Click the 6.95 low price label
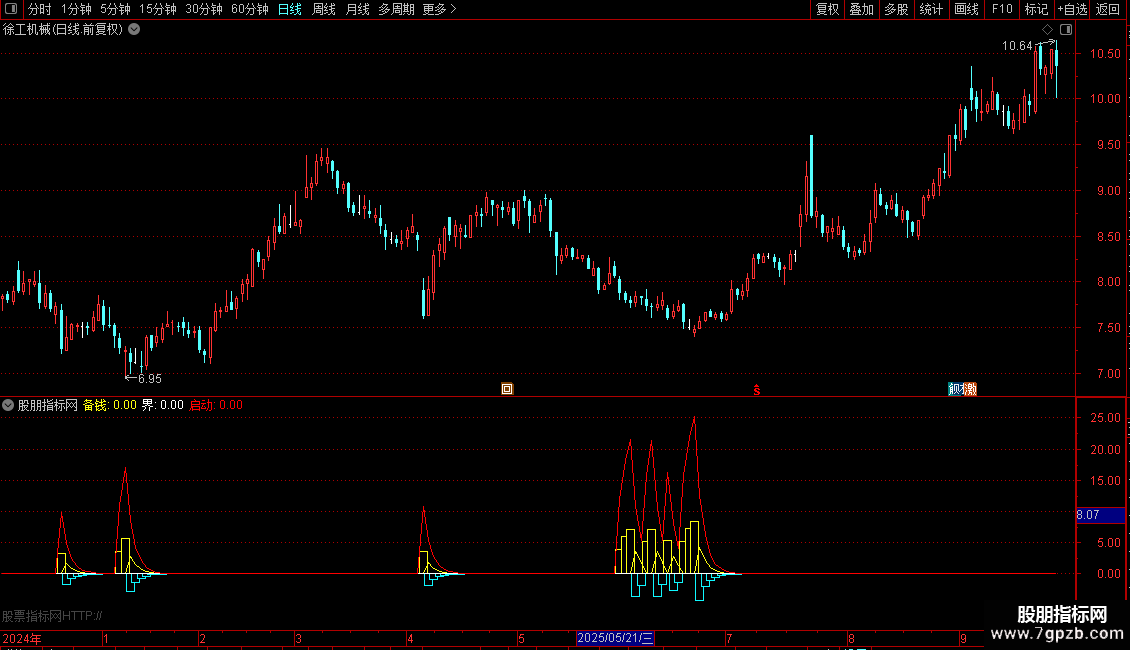 [x=150, y=379]
